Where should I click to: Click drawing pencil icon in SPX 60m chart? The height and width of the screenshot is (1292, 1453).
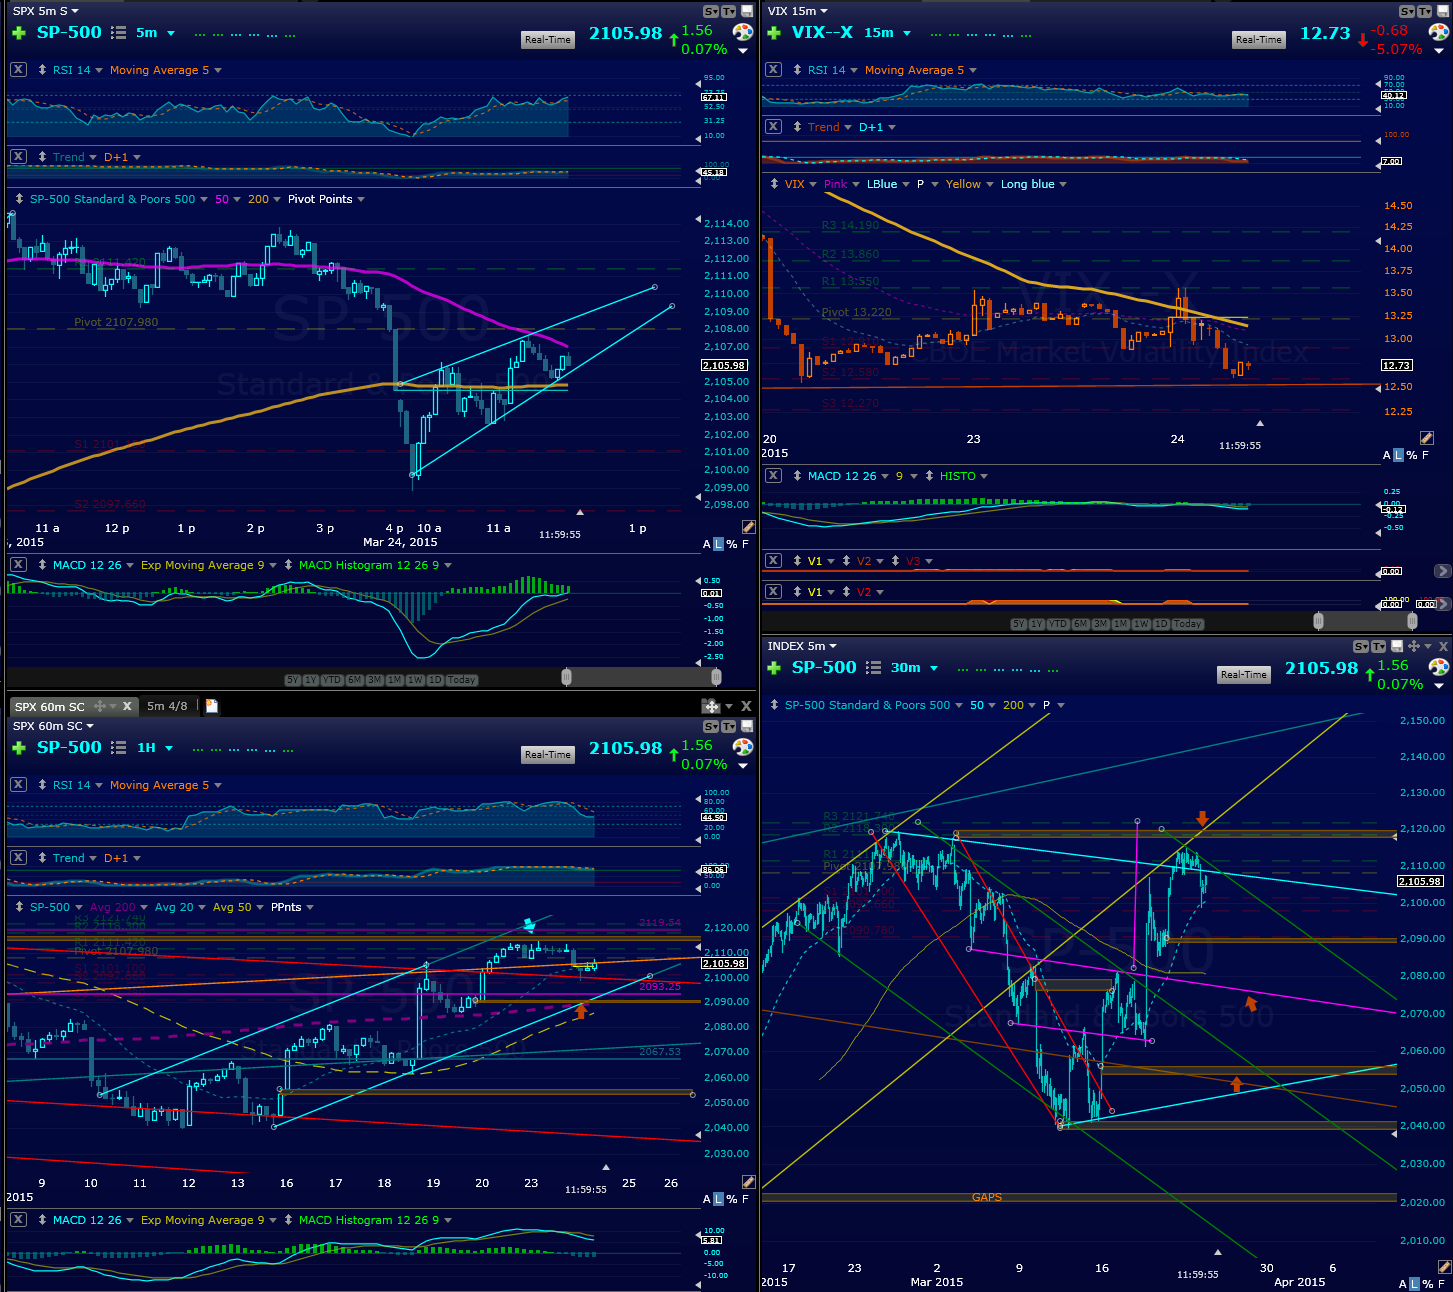tap(748, 1182)
